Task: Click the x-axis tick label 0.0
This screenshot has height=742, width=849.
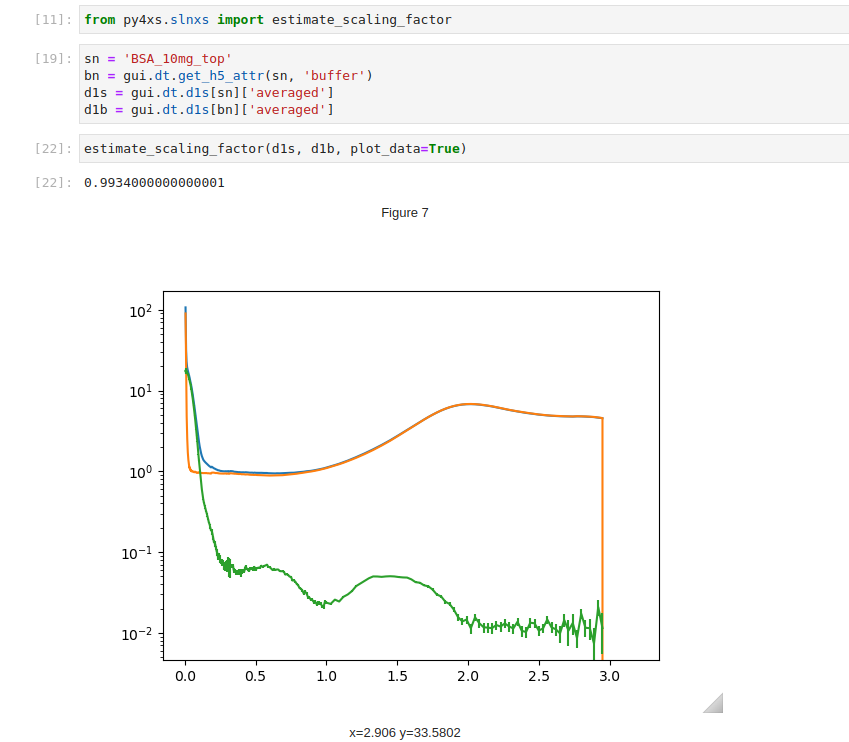Action: tap(185, 676)
